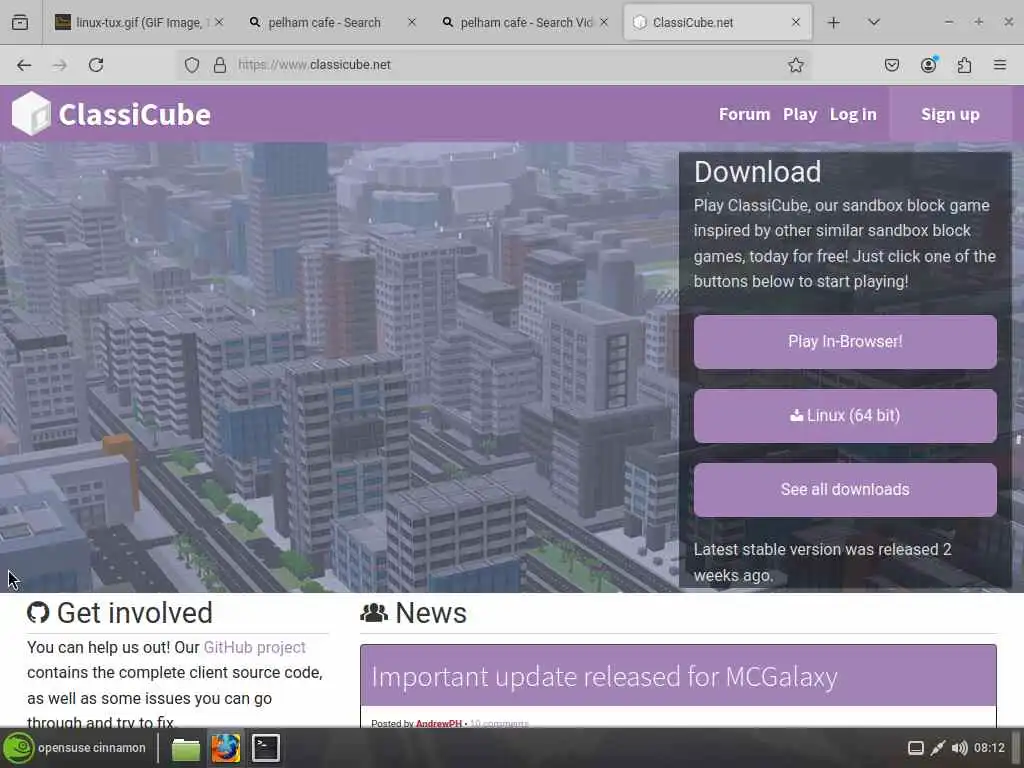Viewport: 1024px width, 768px height.
Task: Click the GitHub icon beside Get involved
Action: coord(38,613)
